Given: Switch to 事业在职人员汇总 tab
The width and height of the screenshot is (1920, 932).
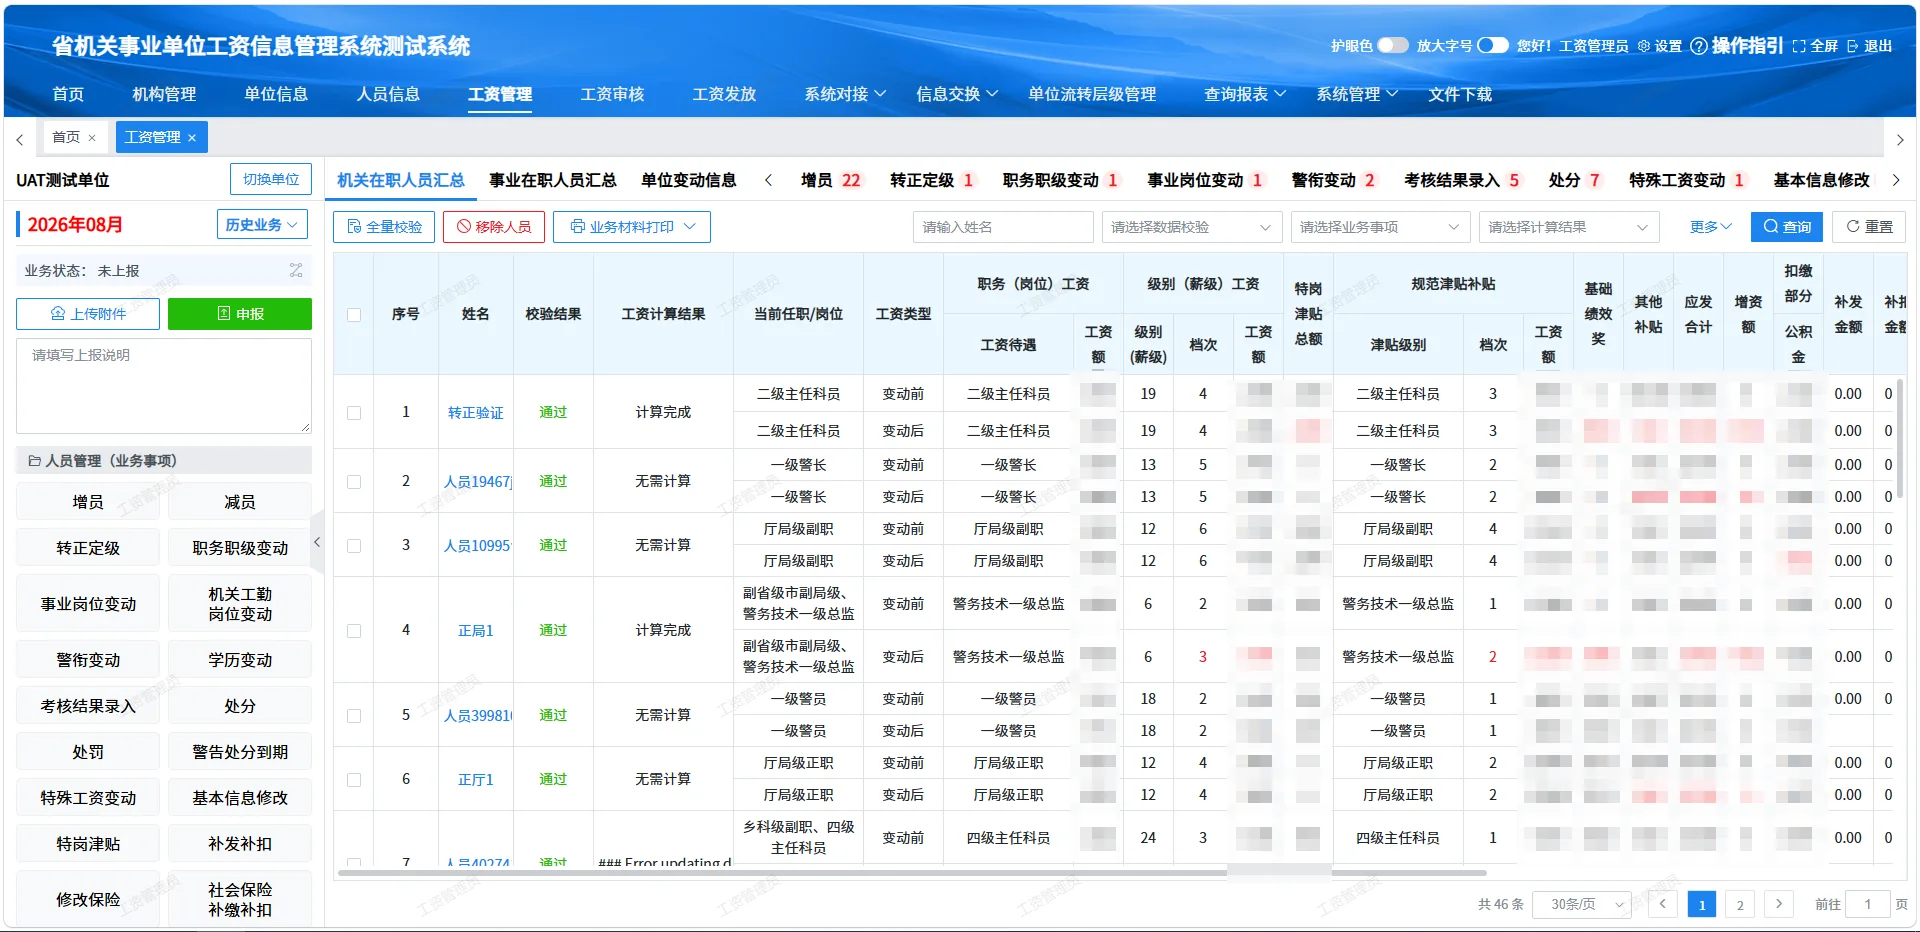Looking at the screenshot, I should 552,180.
